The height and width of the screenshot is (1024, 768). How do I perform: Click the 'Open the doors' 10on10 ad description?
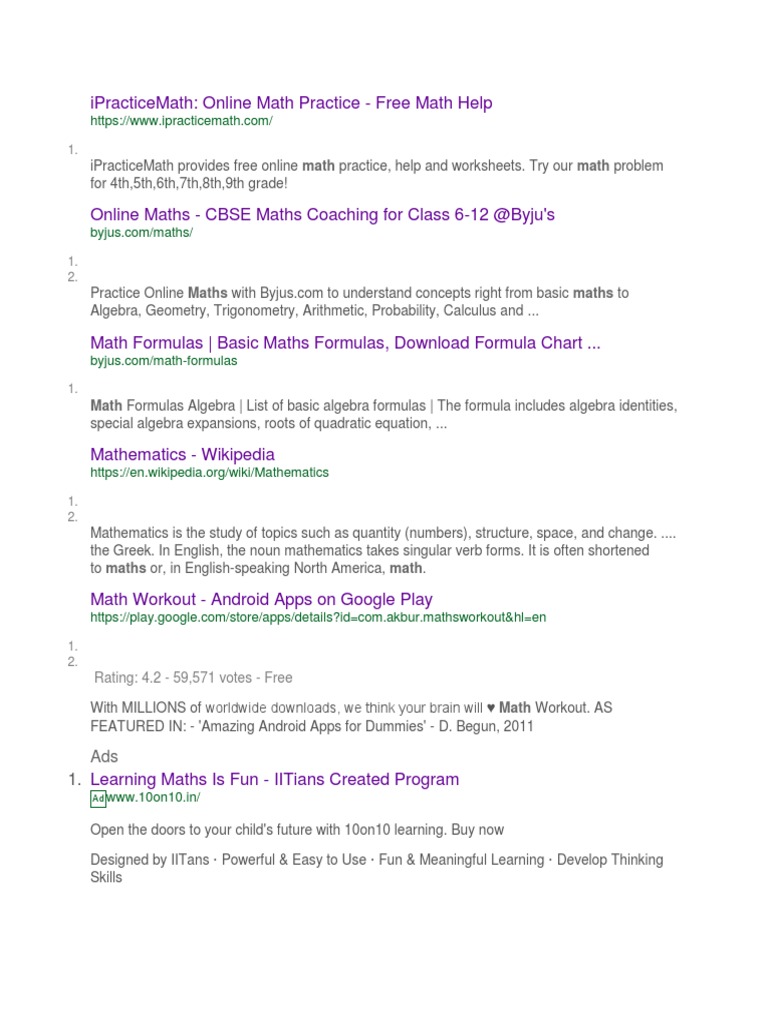[x=297, y=830]
